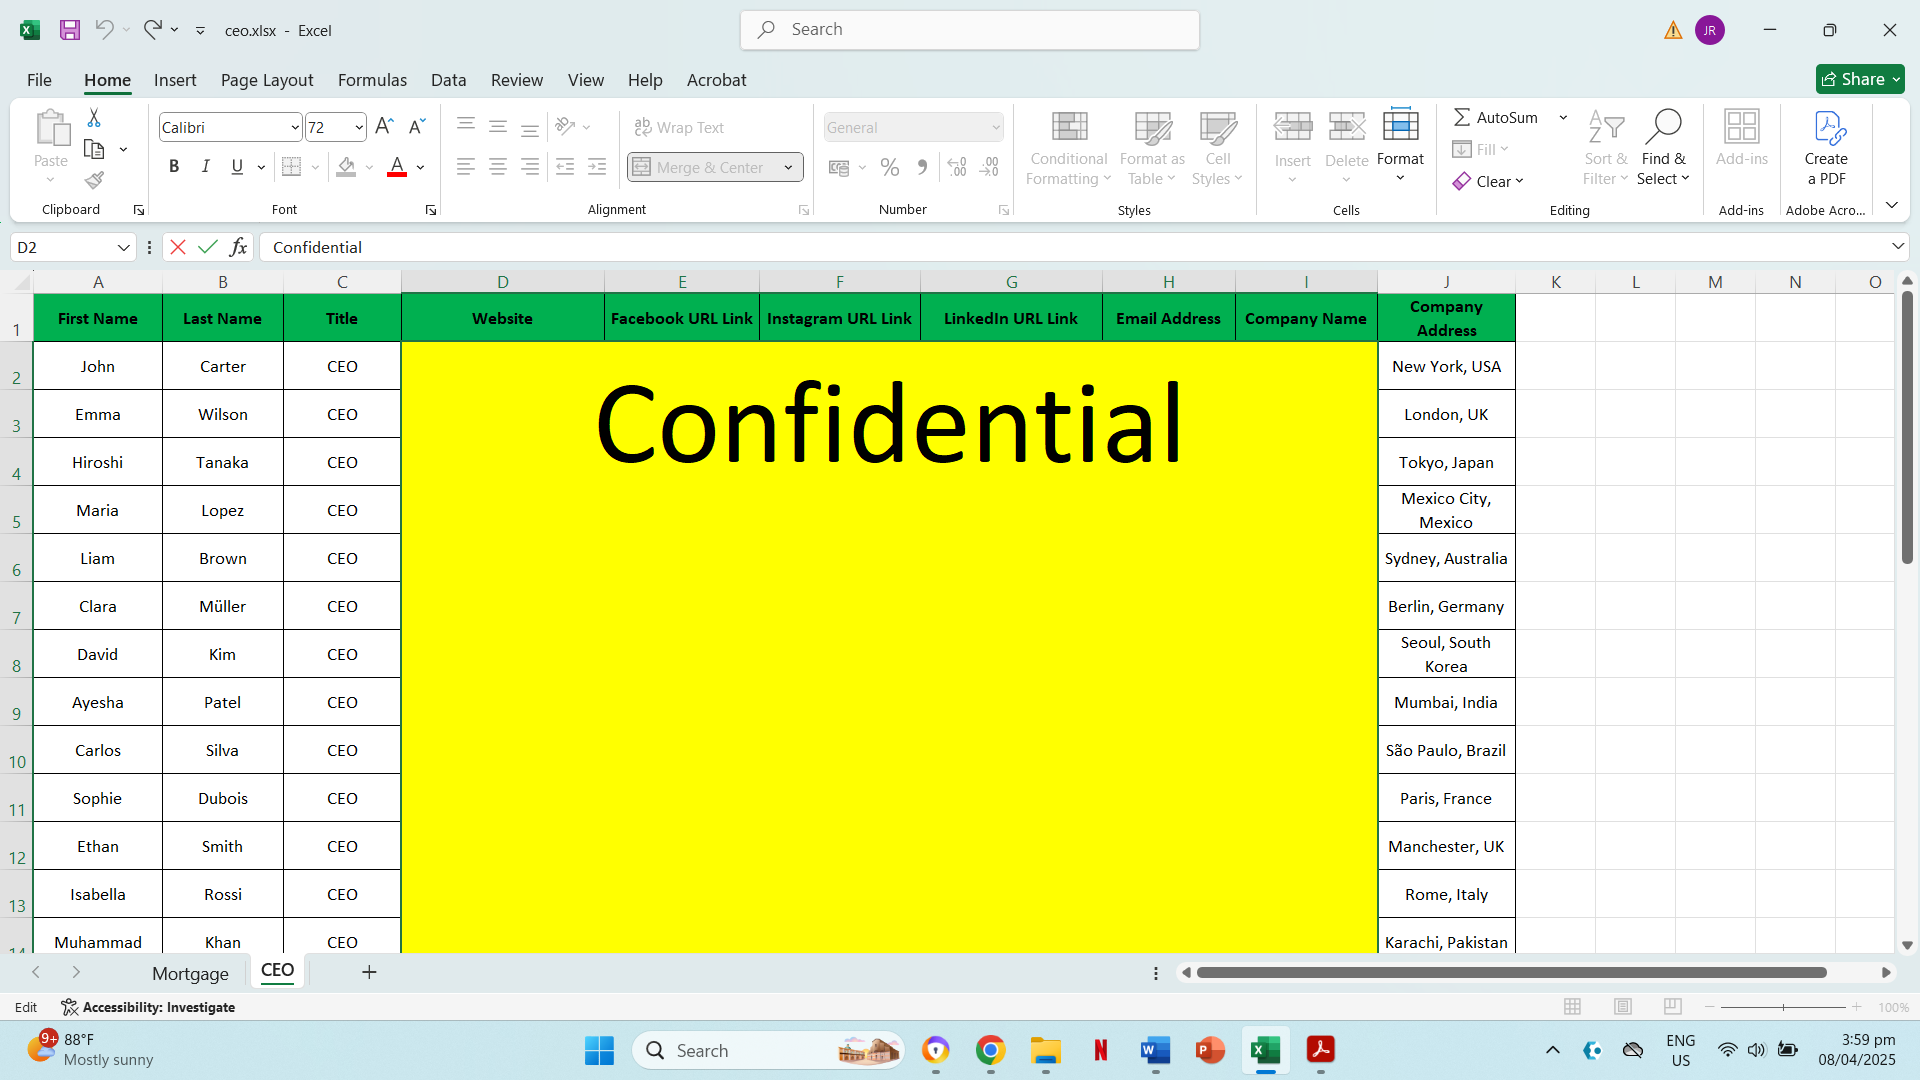Click the Center horizontal alignment icon
The width and height of the screenshot is (1920, 1080).
click(x=497, y=167)
